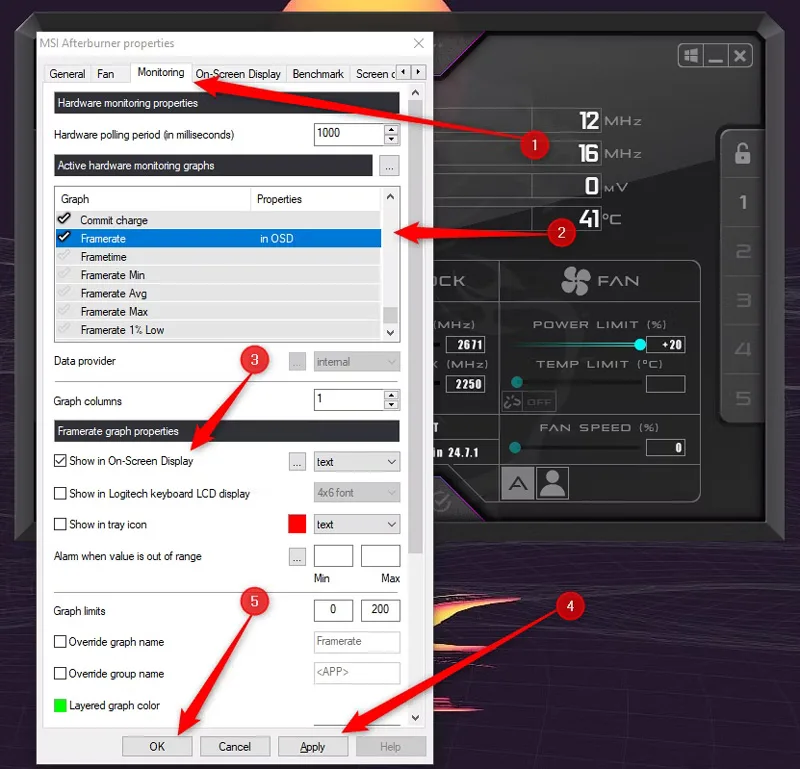Decrease the hardware polling period value
The width and height of the screenshot is (800, 769).
pos(391,139)
